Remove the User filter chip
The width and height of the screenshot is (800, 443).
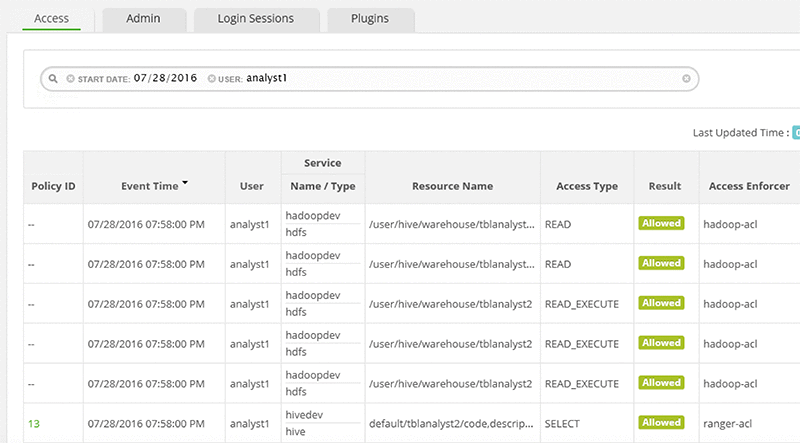pyautogui.click(x=211, y=79)
